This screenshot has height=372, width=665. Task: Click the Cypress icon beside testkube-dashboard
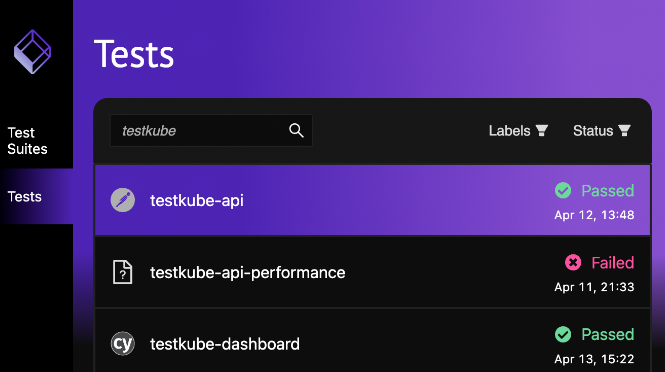pyautogui.click(x=123, y=343)
